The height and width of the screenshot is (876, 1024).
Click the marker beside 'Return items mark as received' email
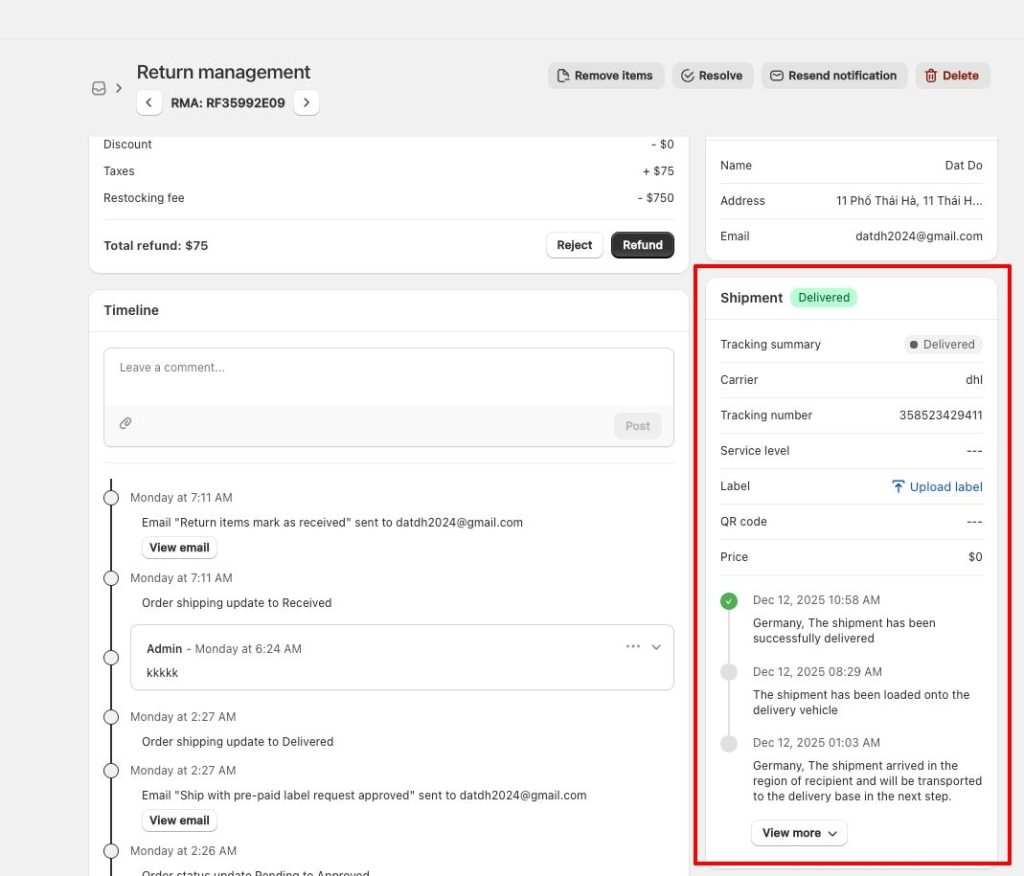[x=111, y=498]
